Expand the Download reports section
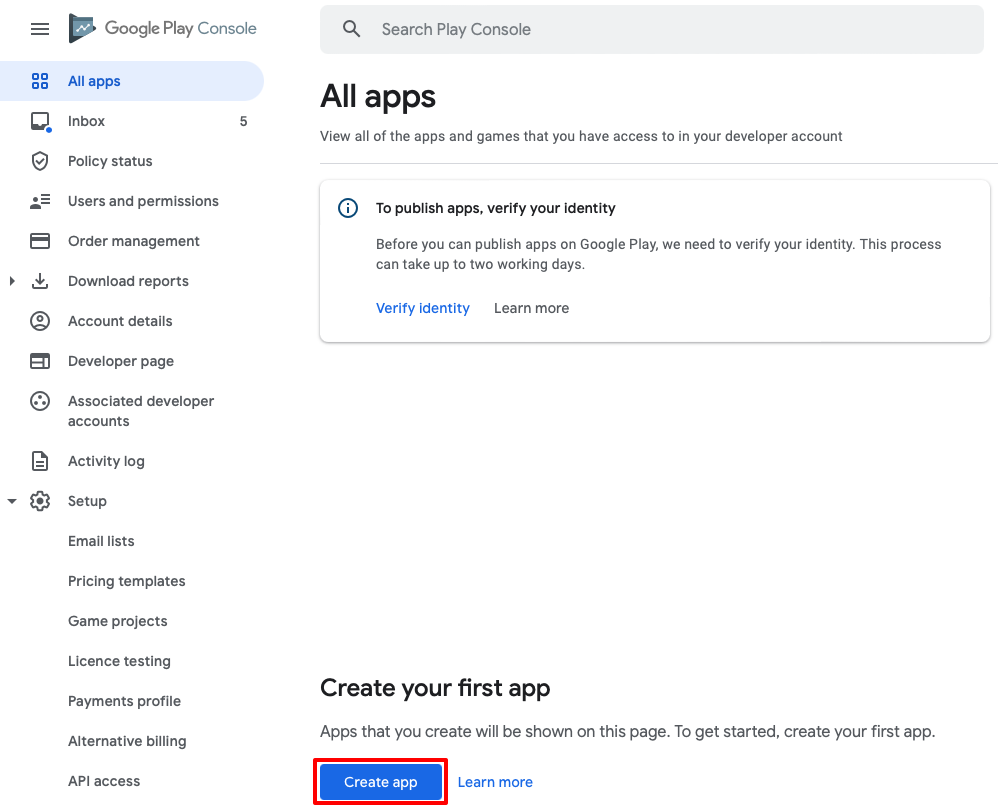 12,281
